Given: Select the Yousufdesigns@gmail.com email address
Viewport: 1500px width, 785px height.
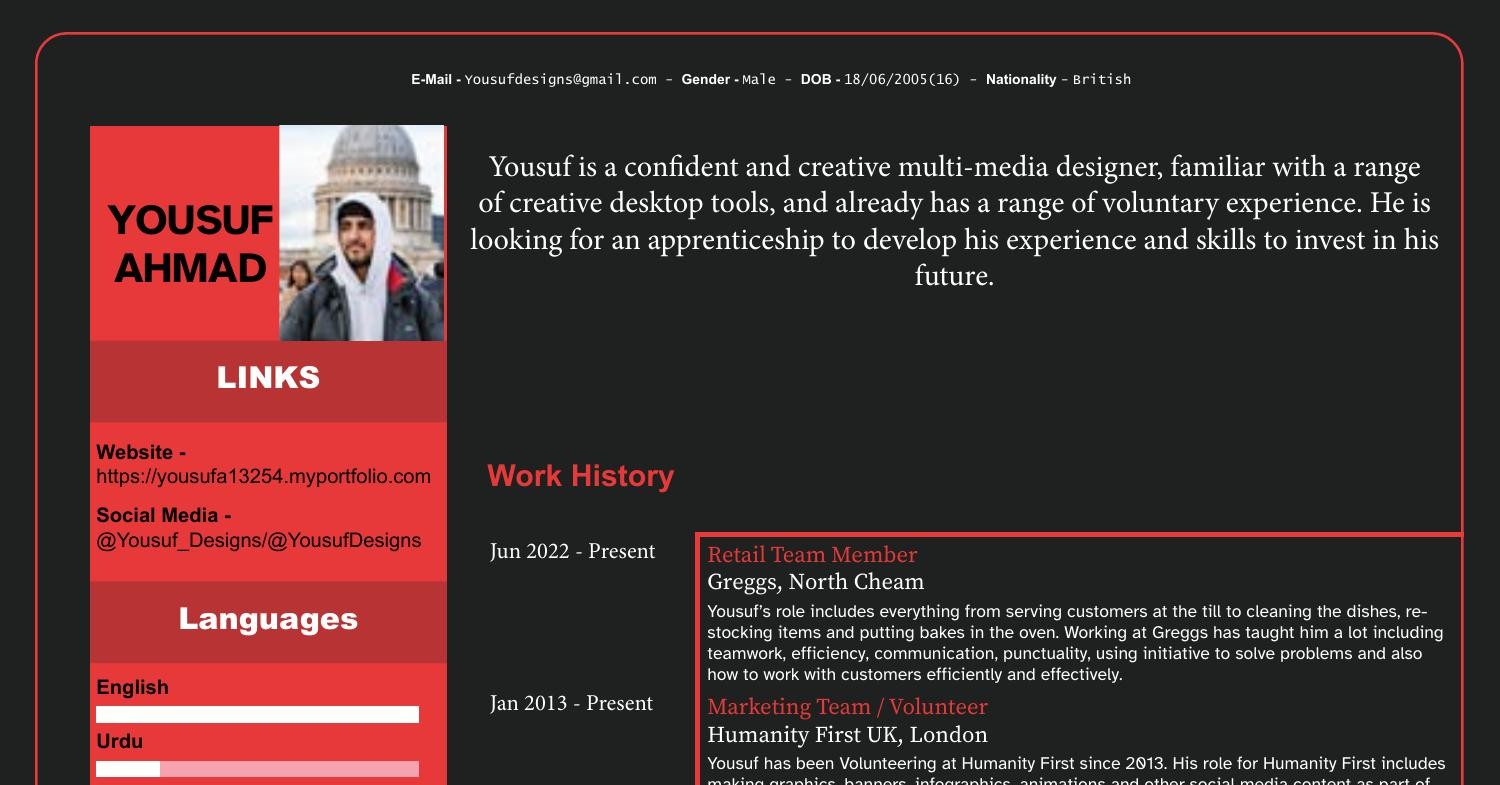Looking at the screenshot, I should [x=560, y=79].
